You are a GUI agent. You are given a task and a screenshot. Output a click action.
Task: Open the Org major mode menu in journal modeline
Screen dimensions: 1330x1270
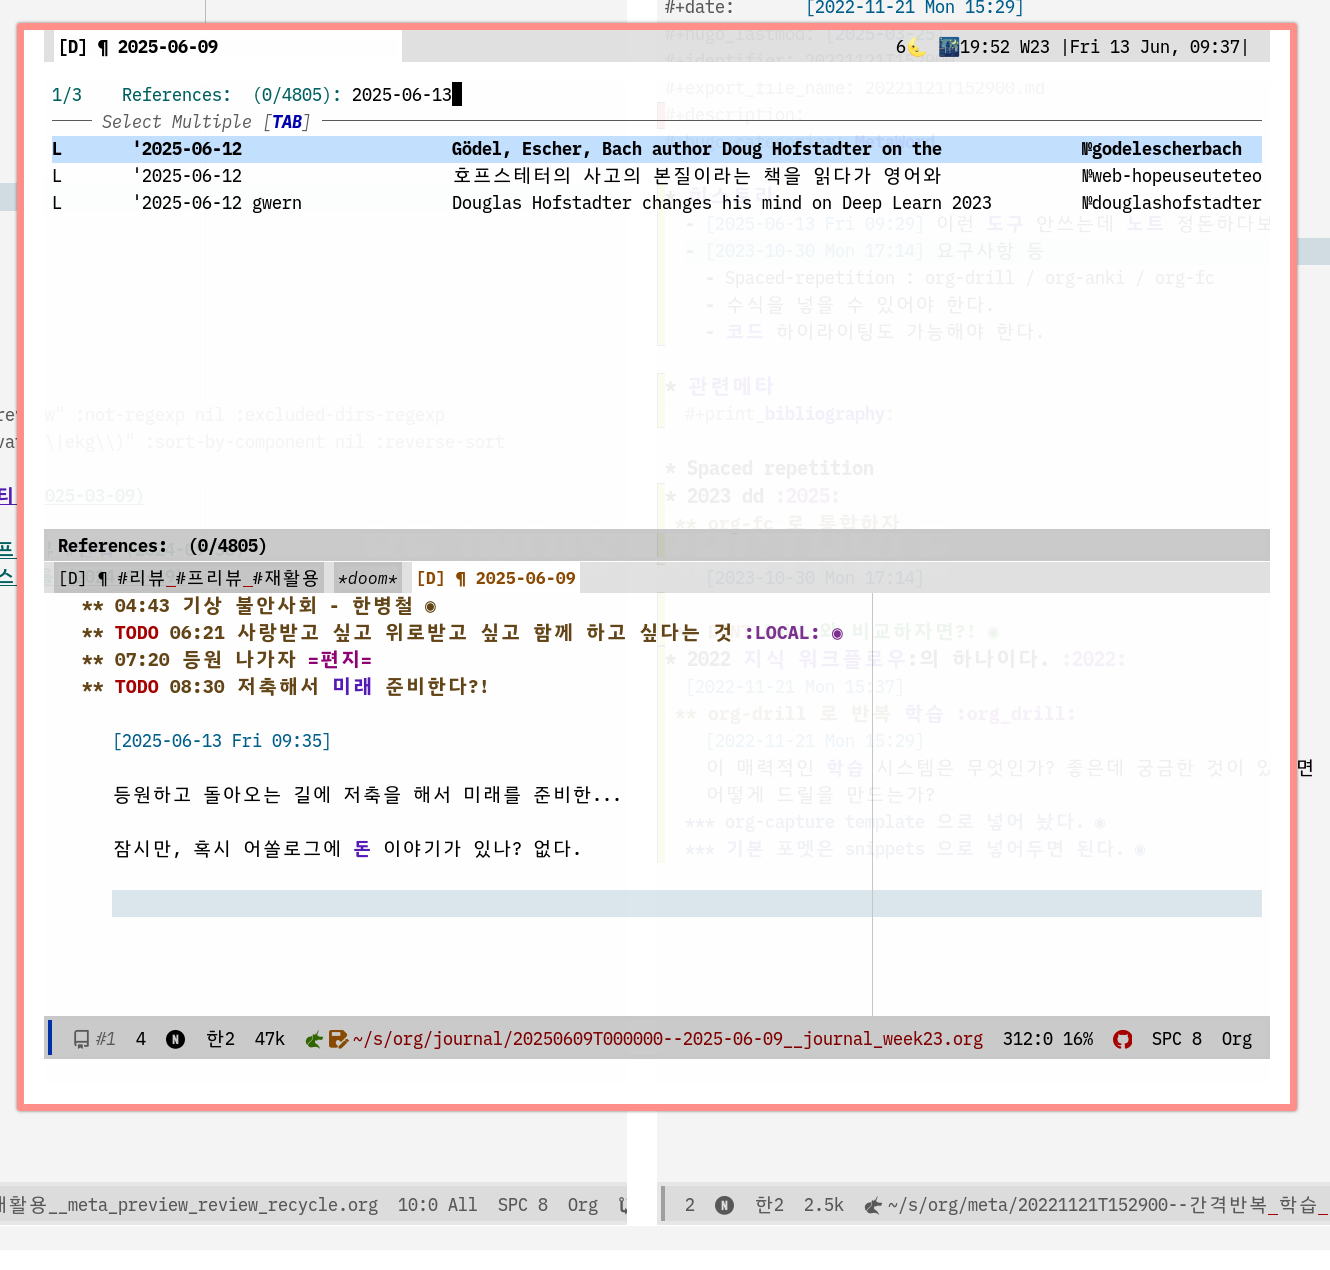pos(1236,1039)
